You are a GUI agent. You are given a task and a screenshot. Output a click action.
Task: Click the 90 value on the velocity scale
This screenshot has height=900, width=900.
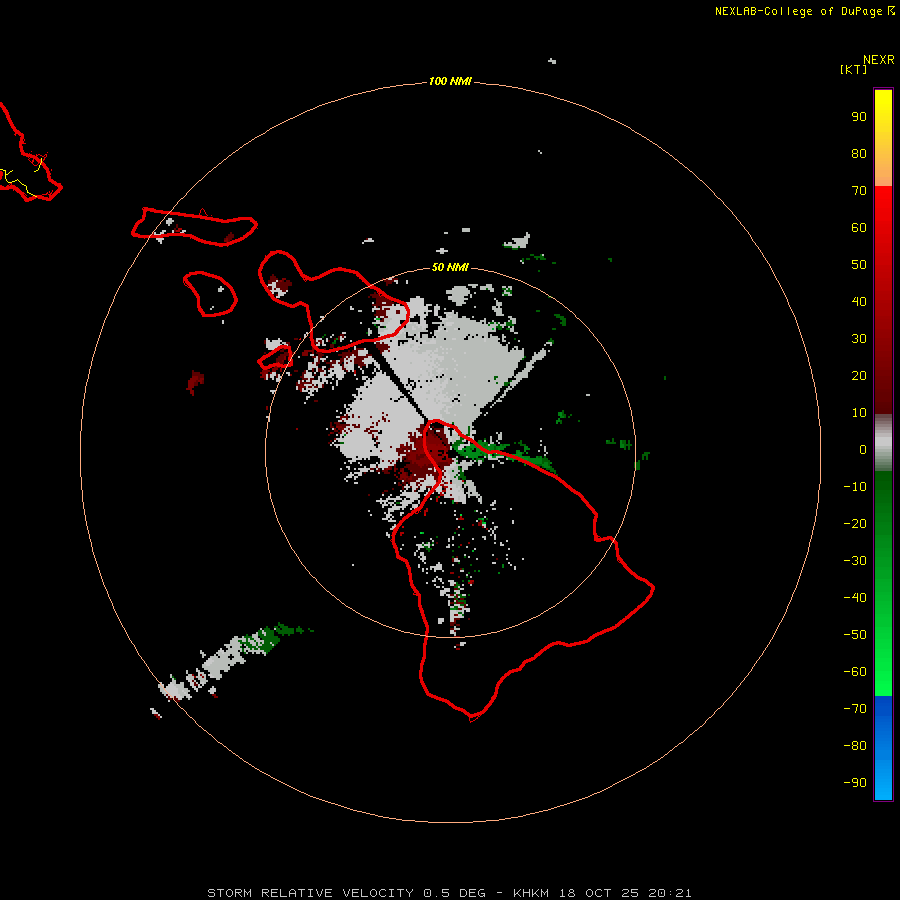coord(859,117)
